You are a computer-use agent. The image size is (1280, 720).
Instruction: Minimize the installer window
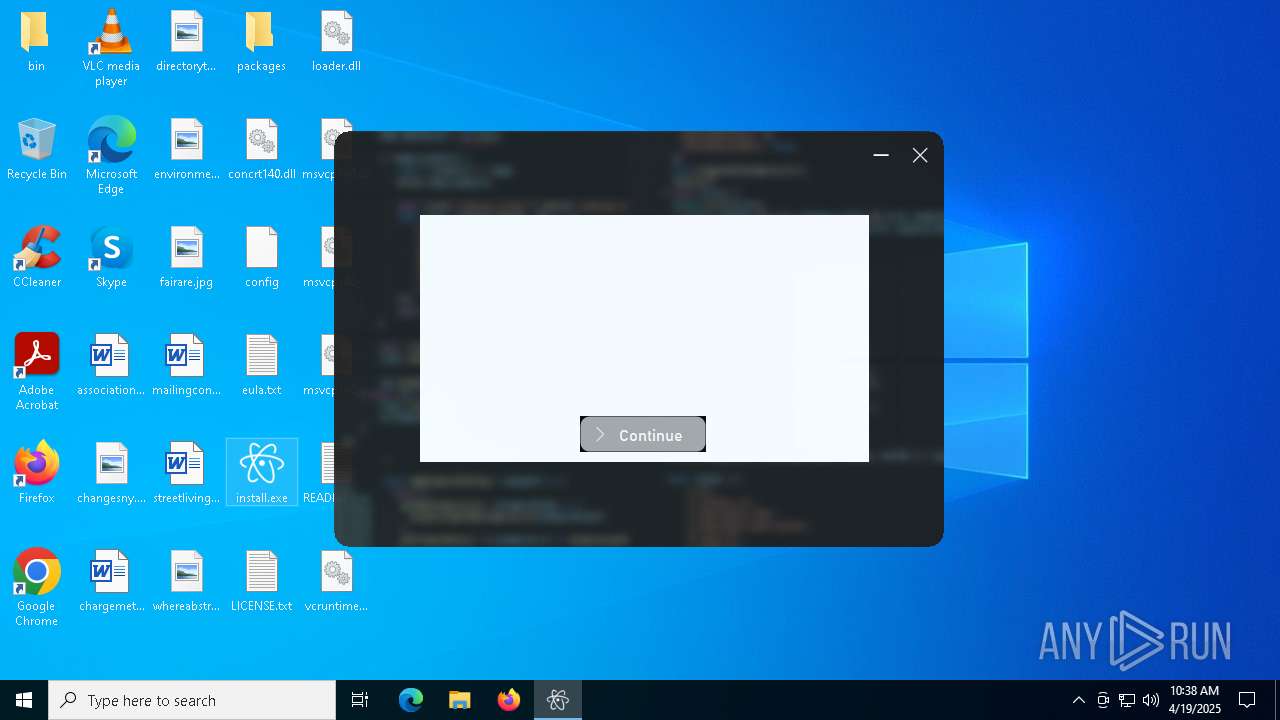click(x=881, y=155)
